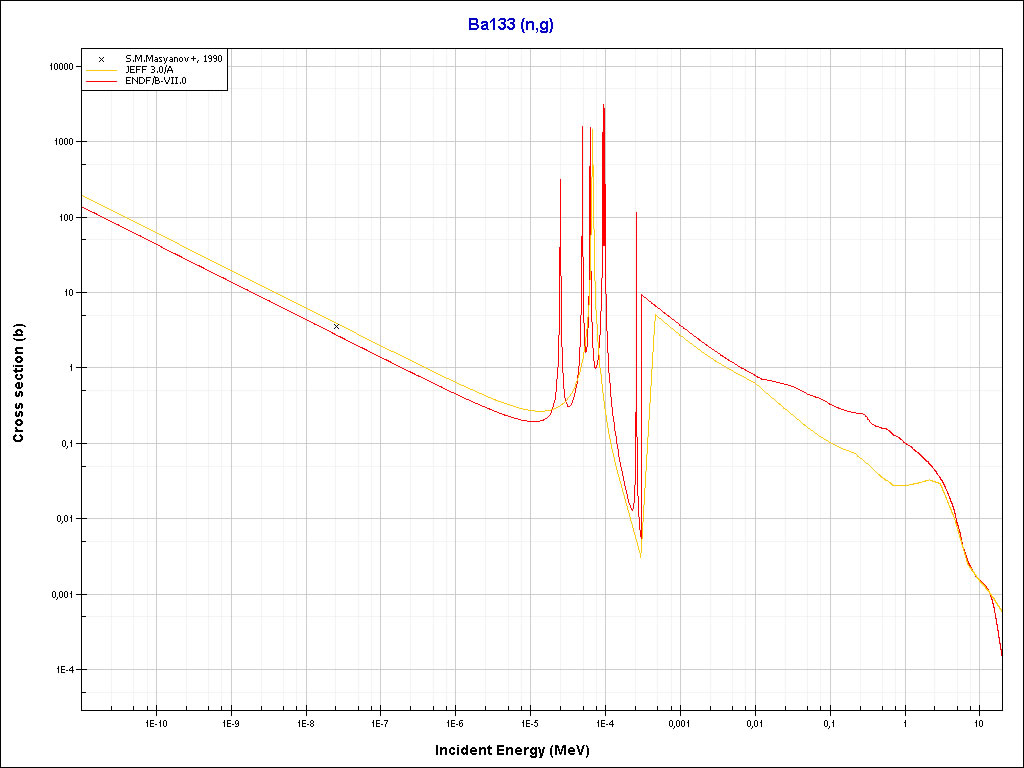Click the 1E-8 x-axis tick label
The image size is (1024, 768).
point(306,722)
